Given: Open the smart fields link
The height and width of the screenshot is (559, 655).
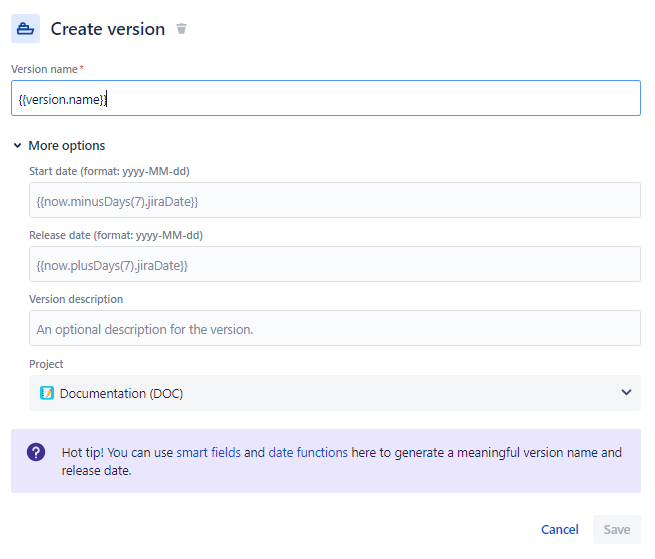Looking at the screenshot, I should 208,452.
